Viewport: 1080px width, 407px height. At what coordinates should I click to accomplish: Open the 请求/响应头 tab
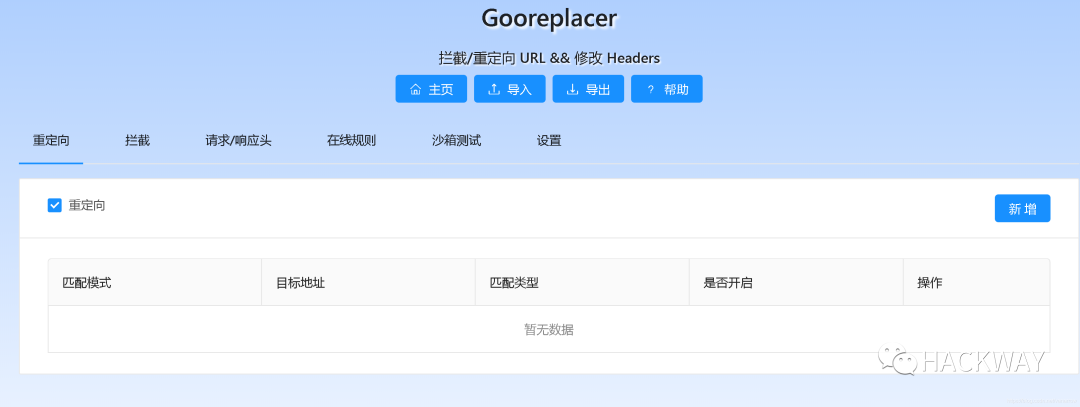(238, 141)
